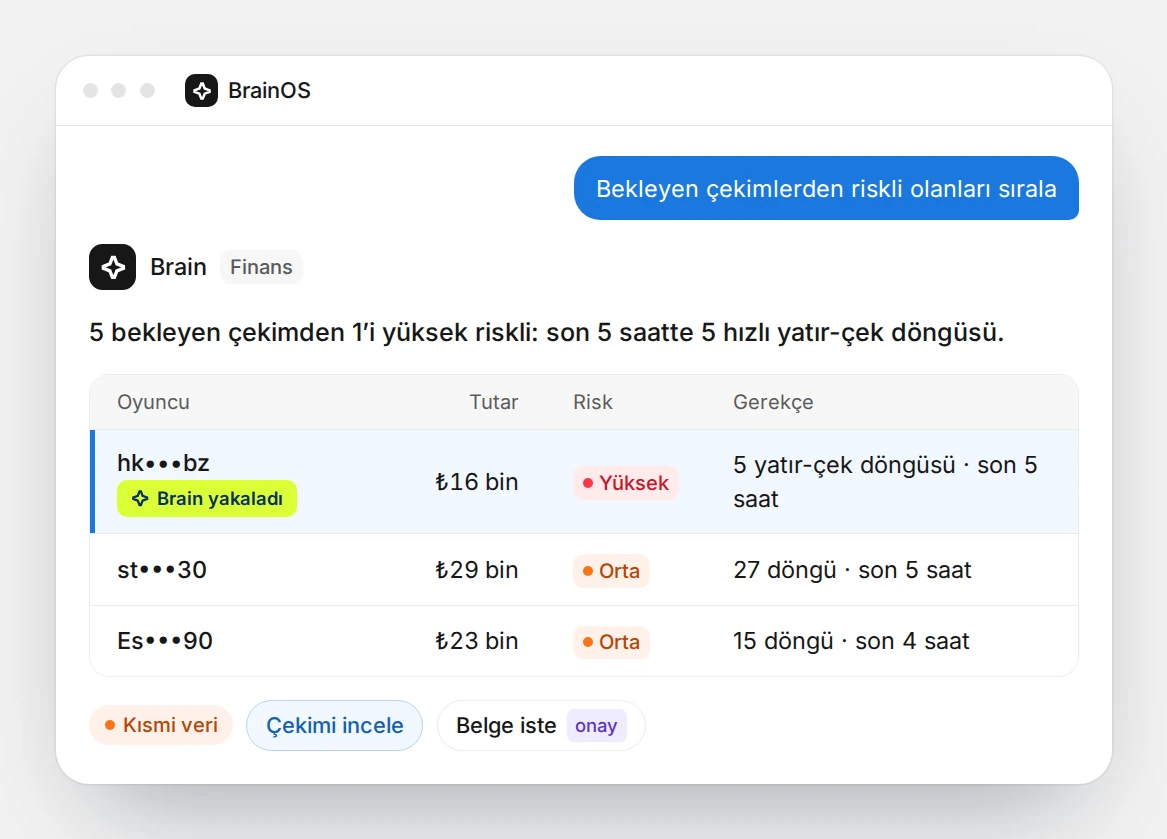
Task: Click the Brain yakaladı badge
Action: click(x=207, y=499)
